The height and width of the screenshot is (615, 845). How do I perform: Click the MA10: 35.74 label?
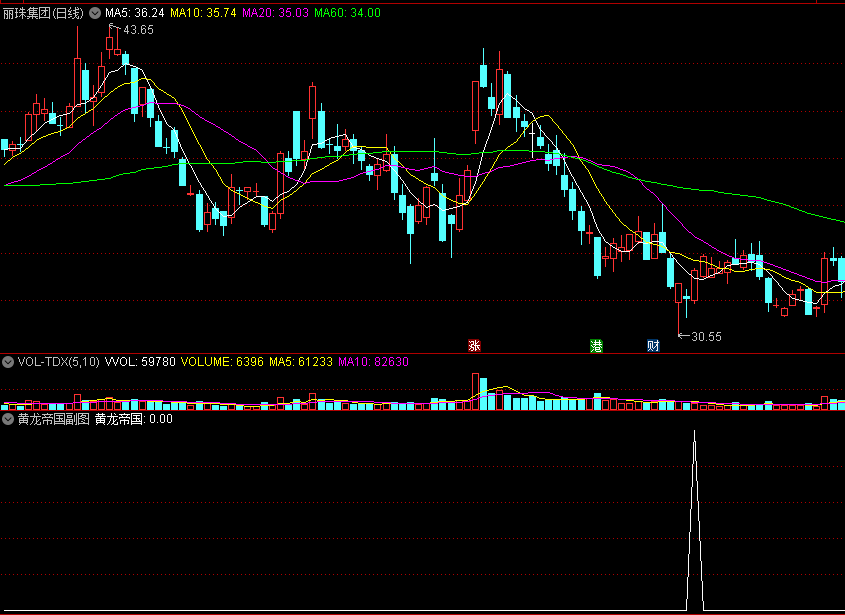(203, 13)
